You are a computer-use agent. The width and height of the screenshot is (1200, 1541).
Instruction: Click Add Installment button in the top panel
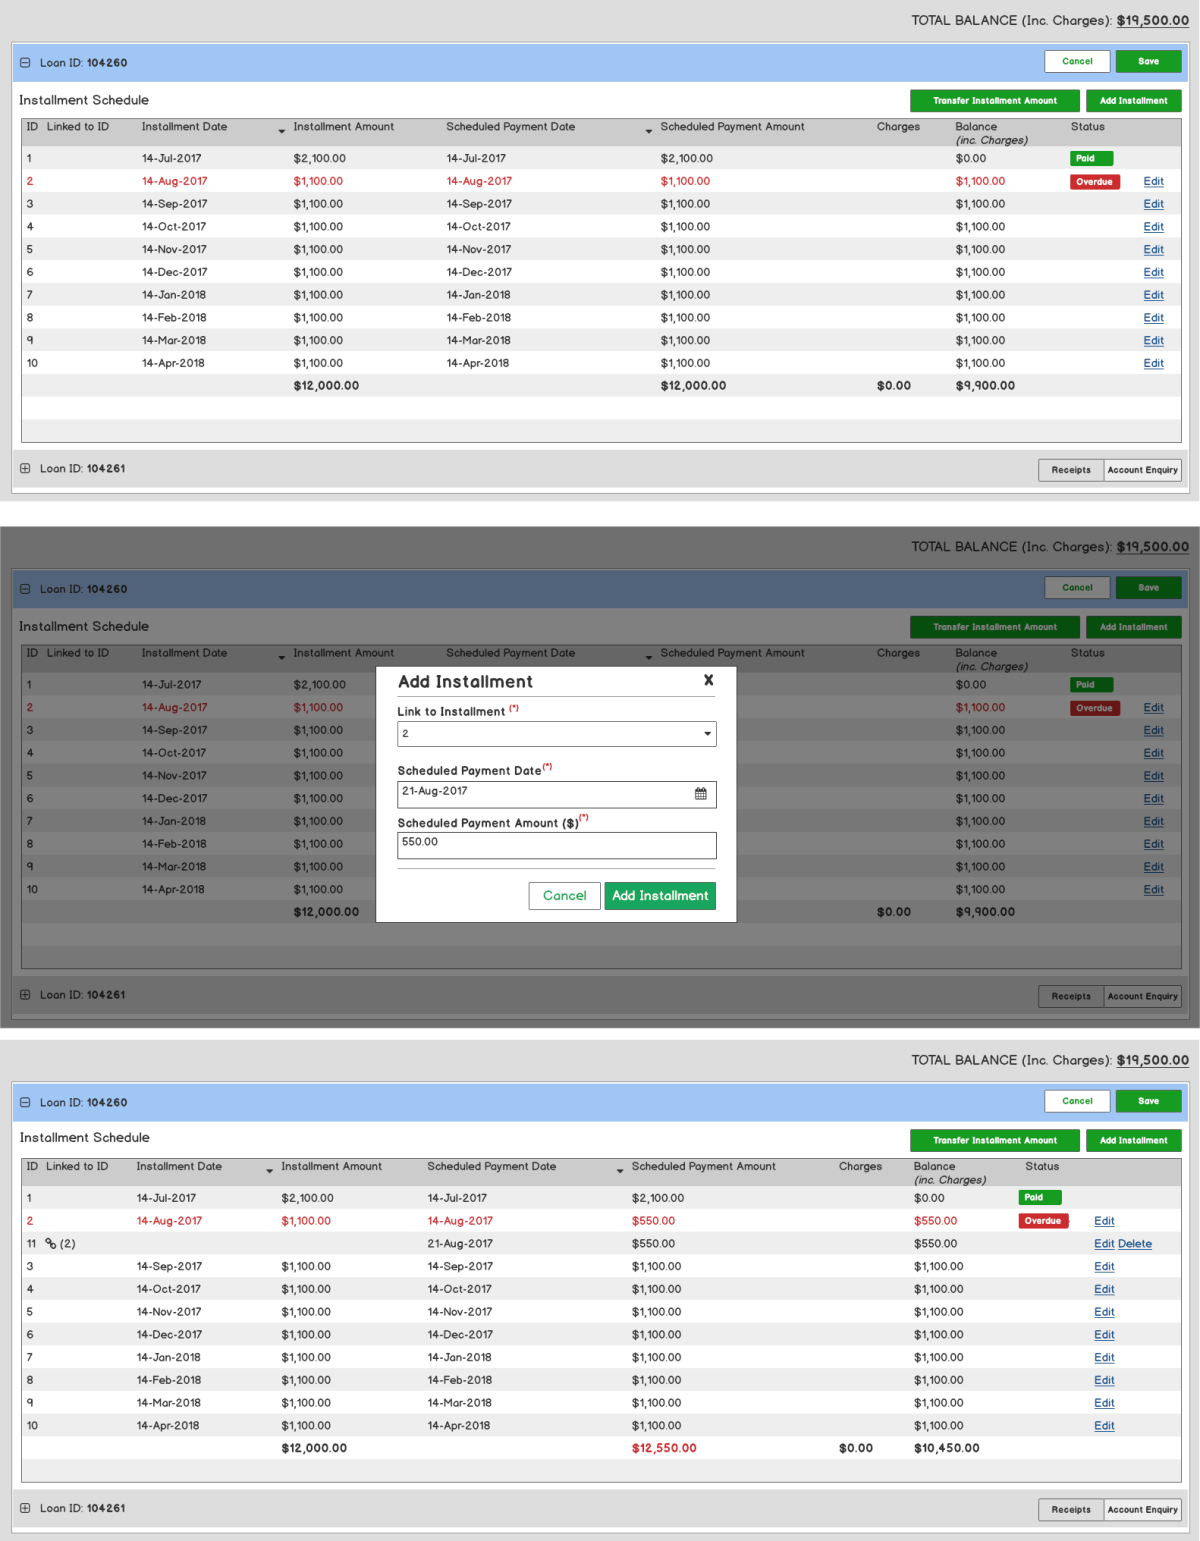click(1134, 101)
